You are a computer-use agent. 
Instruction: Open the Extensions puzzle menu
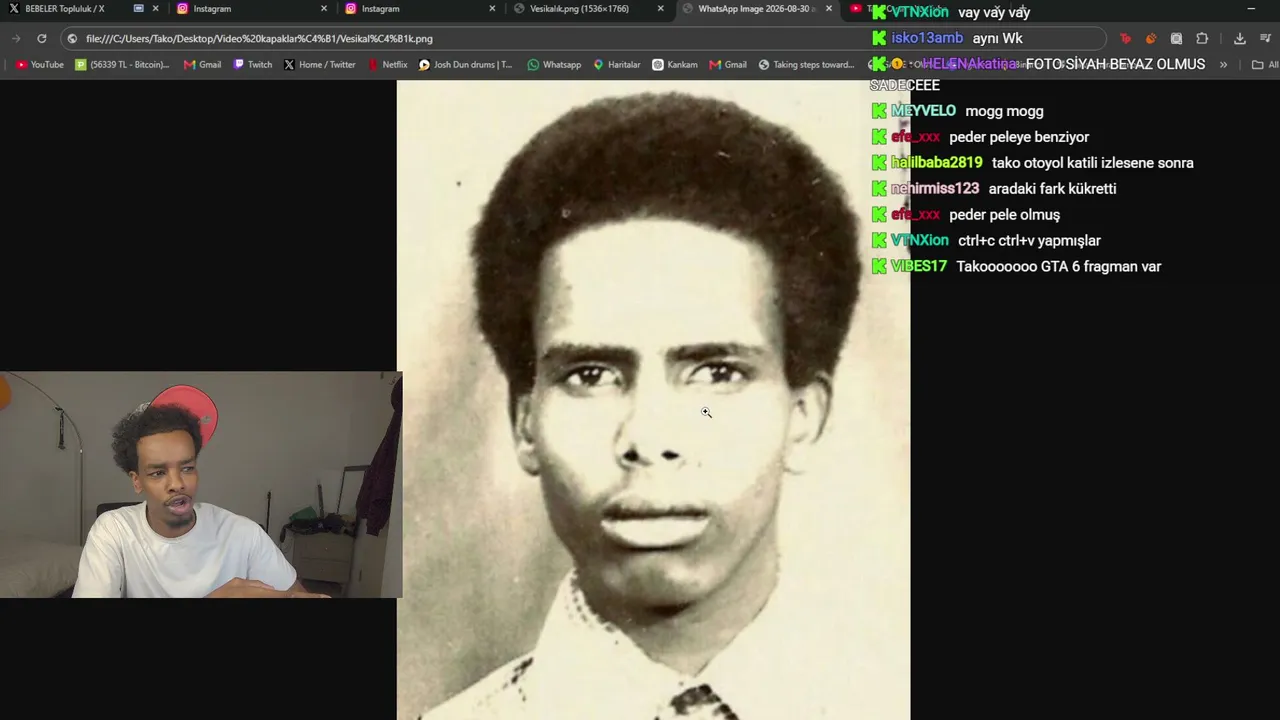click(x=1202, y=38)
